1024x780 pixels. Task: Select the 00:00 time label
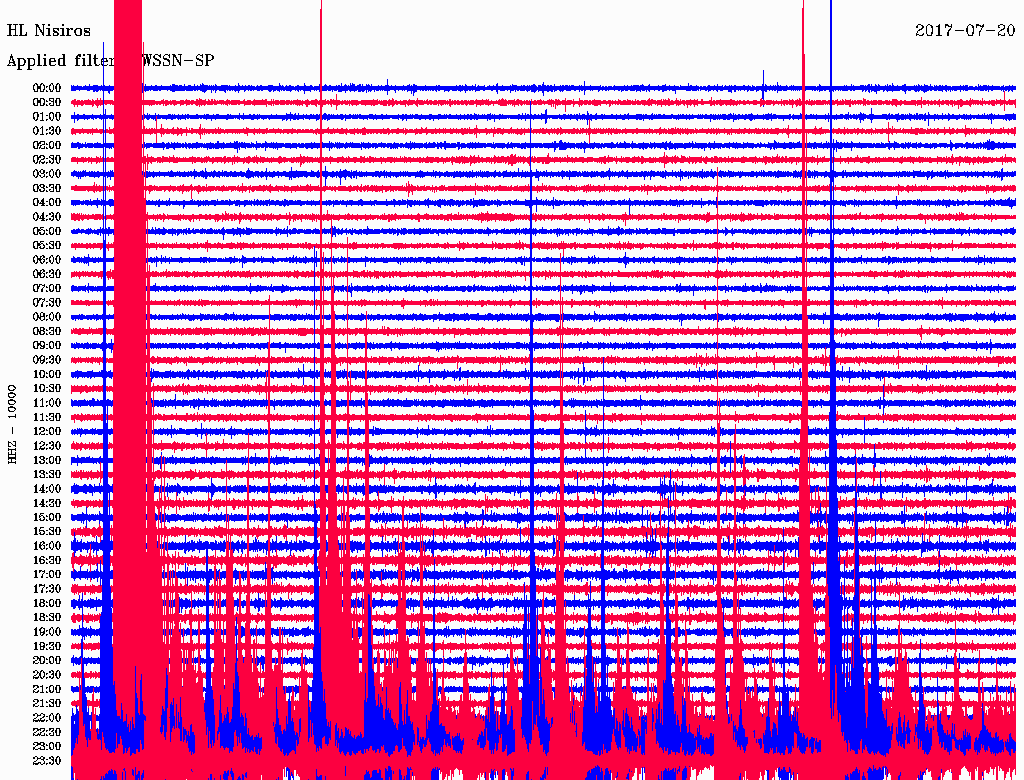point(47,88)
